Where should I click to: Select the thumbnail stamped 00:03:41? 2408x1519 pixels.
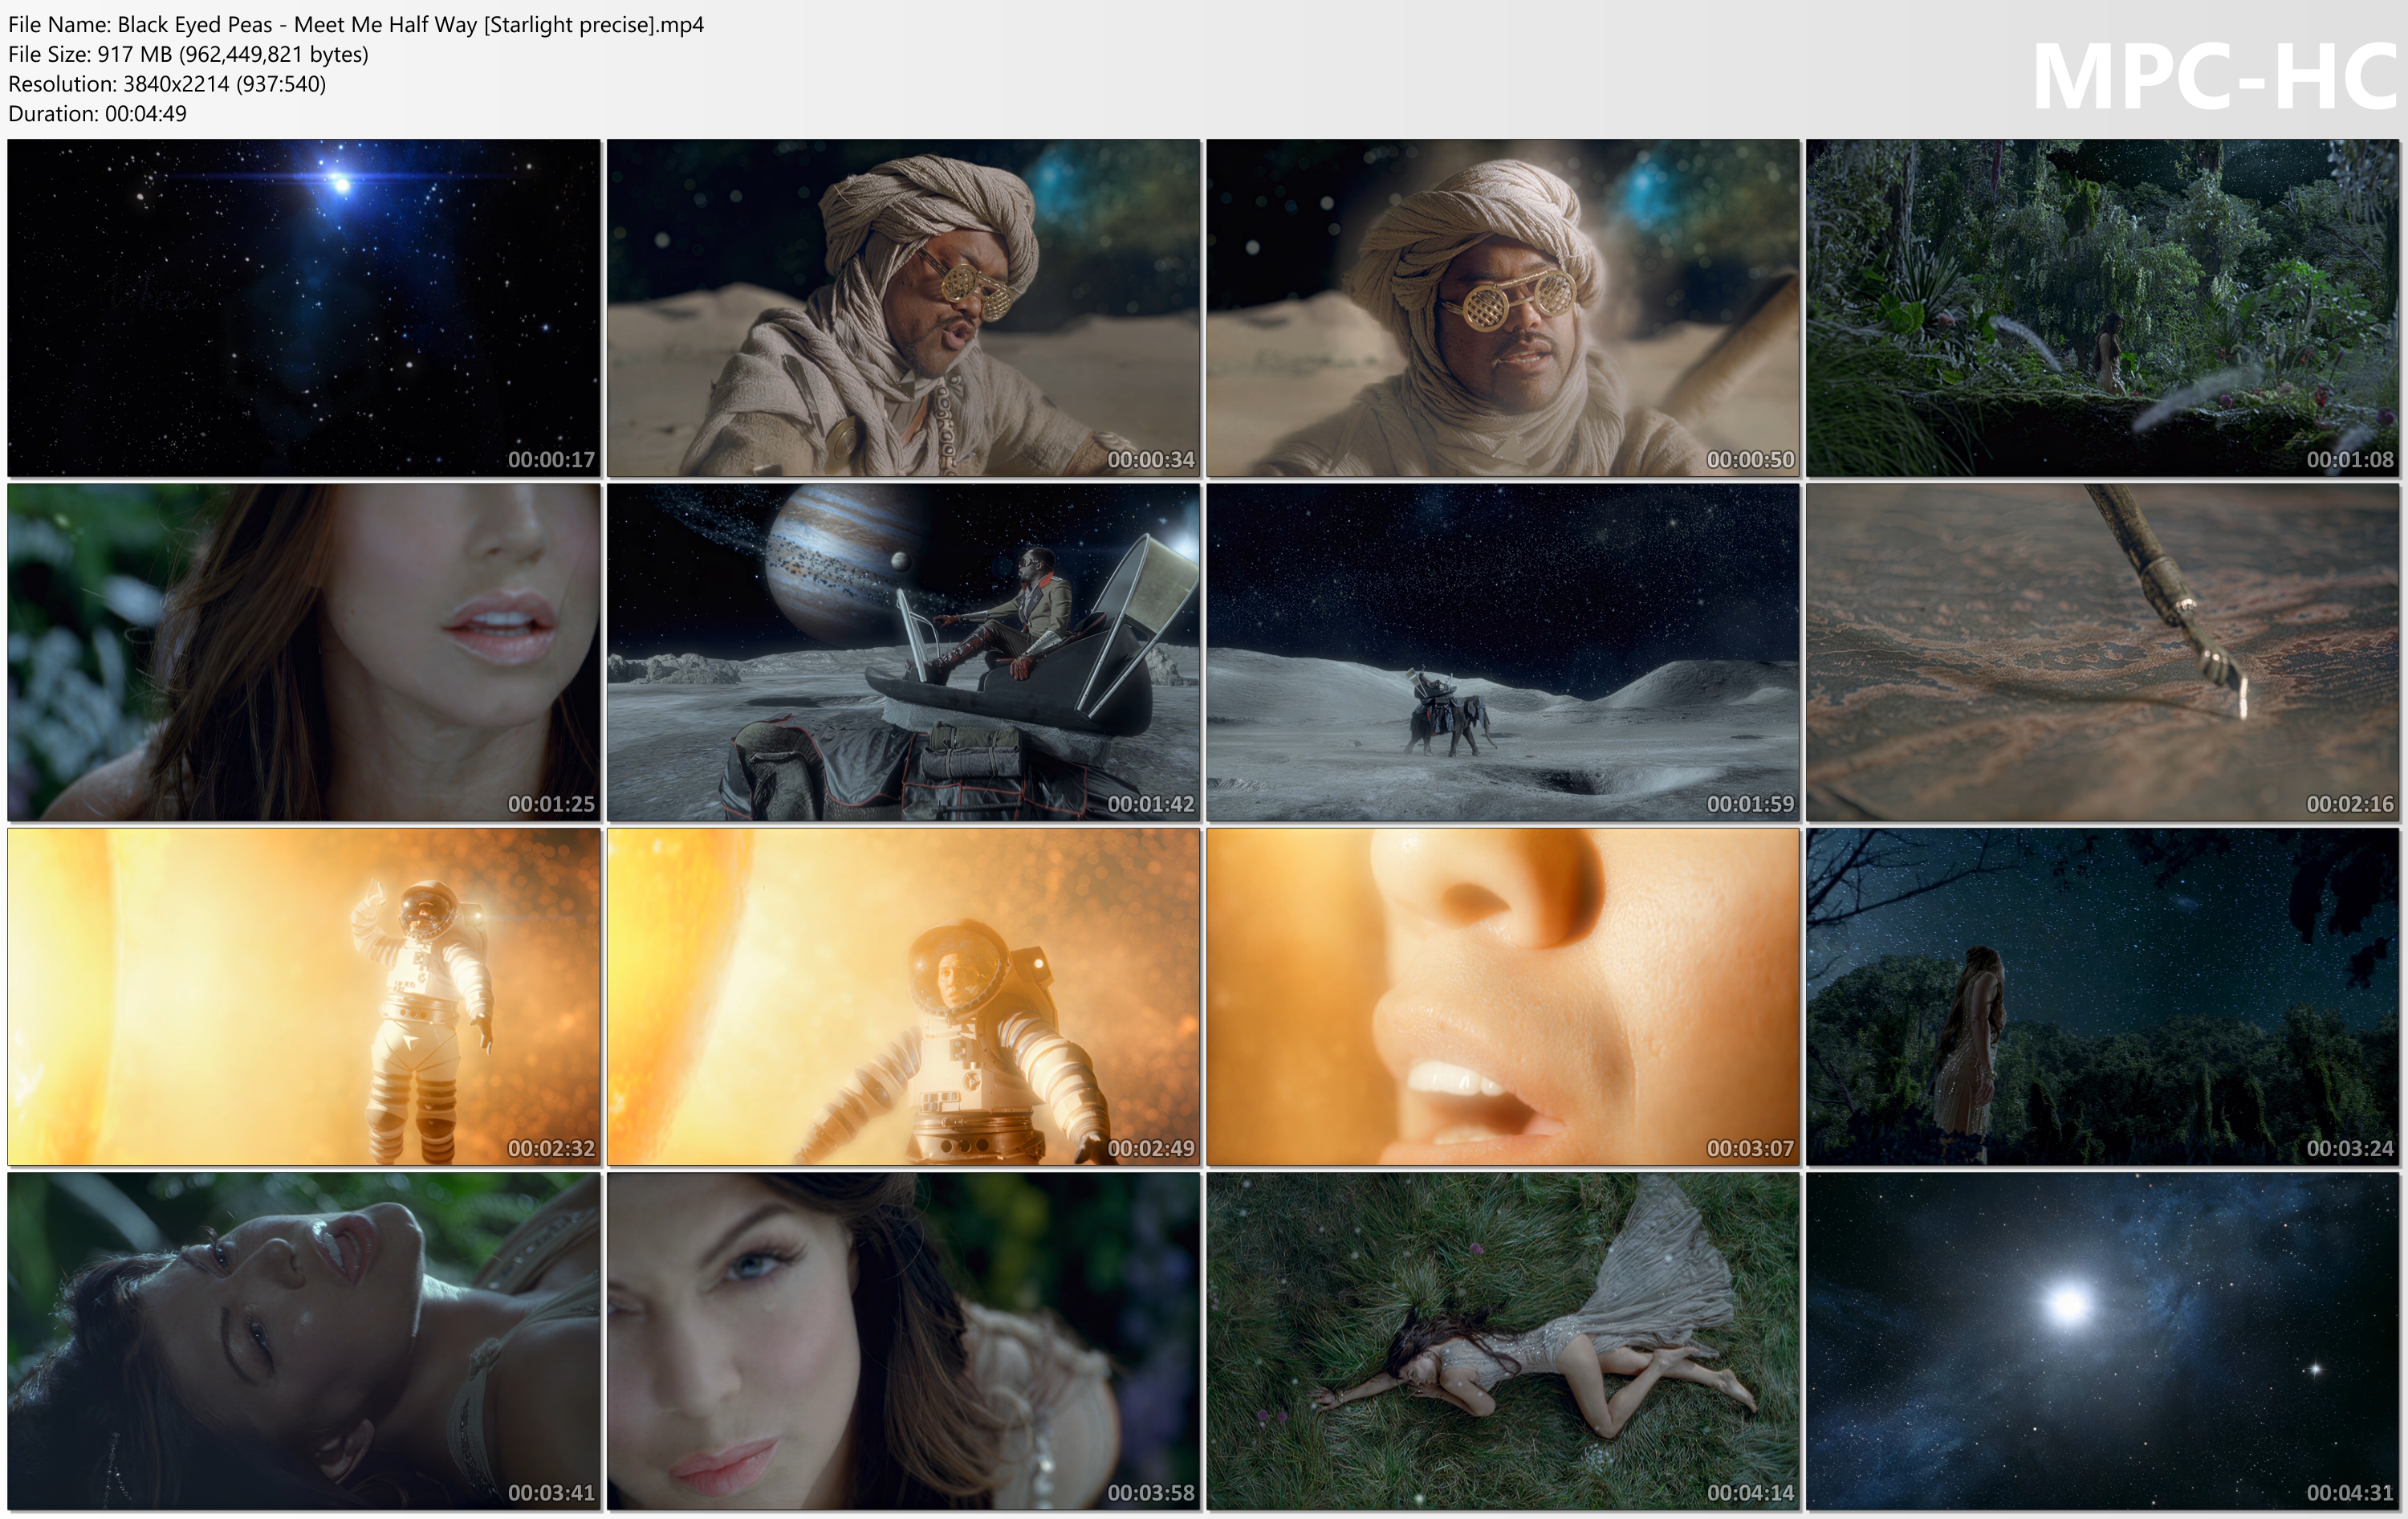304,1341
